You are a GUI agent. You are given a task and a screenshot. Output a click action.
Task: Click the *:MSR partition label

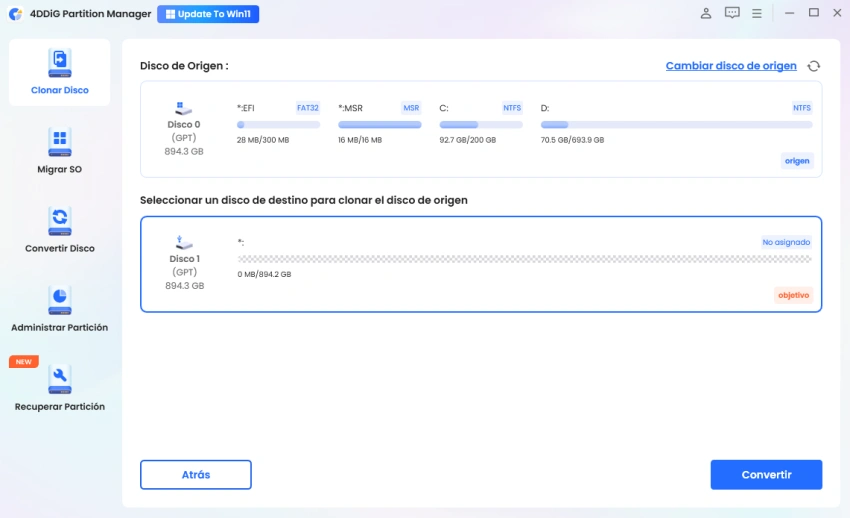coord(350,108)
